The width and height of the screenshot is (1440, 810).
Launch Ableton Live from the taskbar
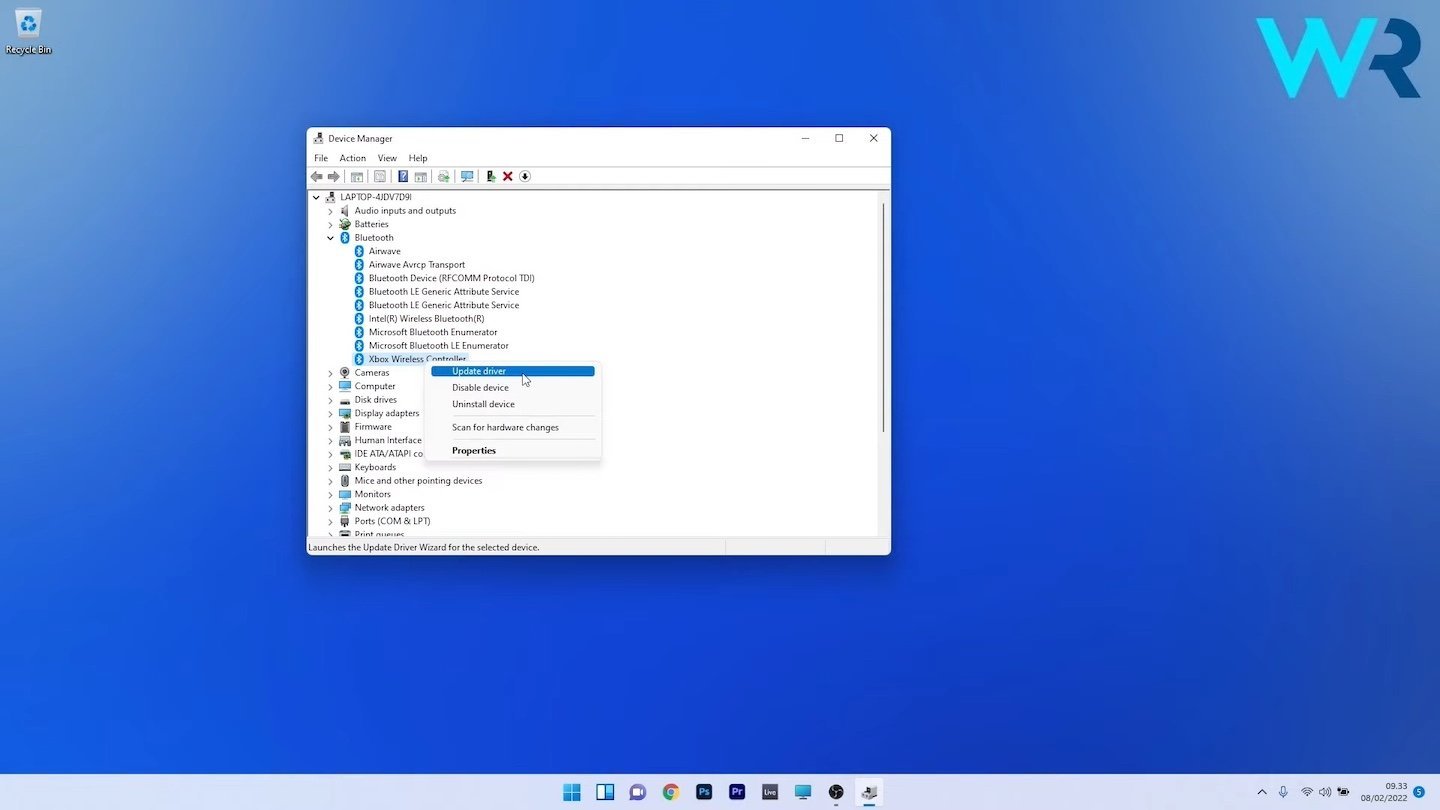[x=770, y=792]
